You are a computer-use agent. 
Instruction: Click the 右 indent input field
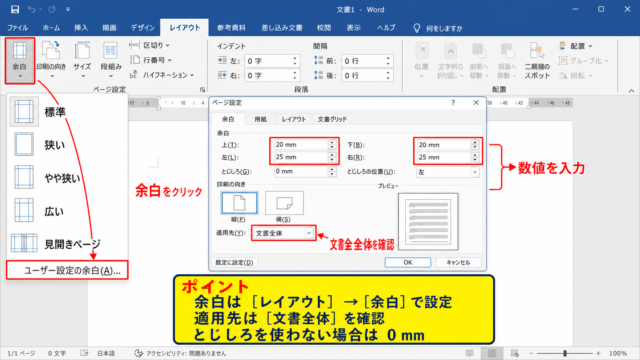(x=272, y=76)
